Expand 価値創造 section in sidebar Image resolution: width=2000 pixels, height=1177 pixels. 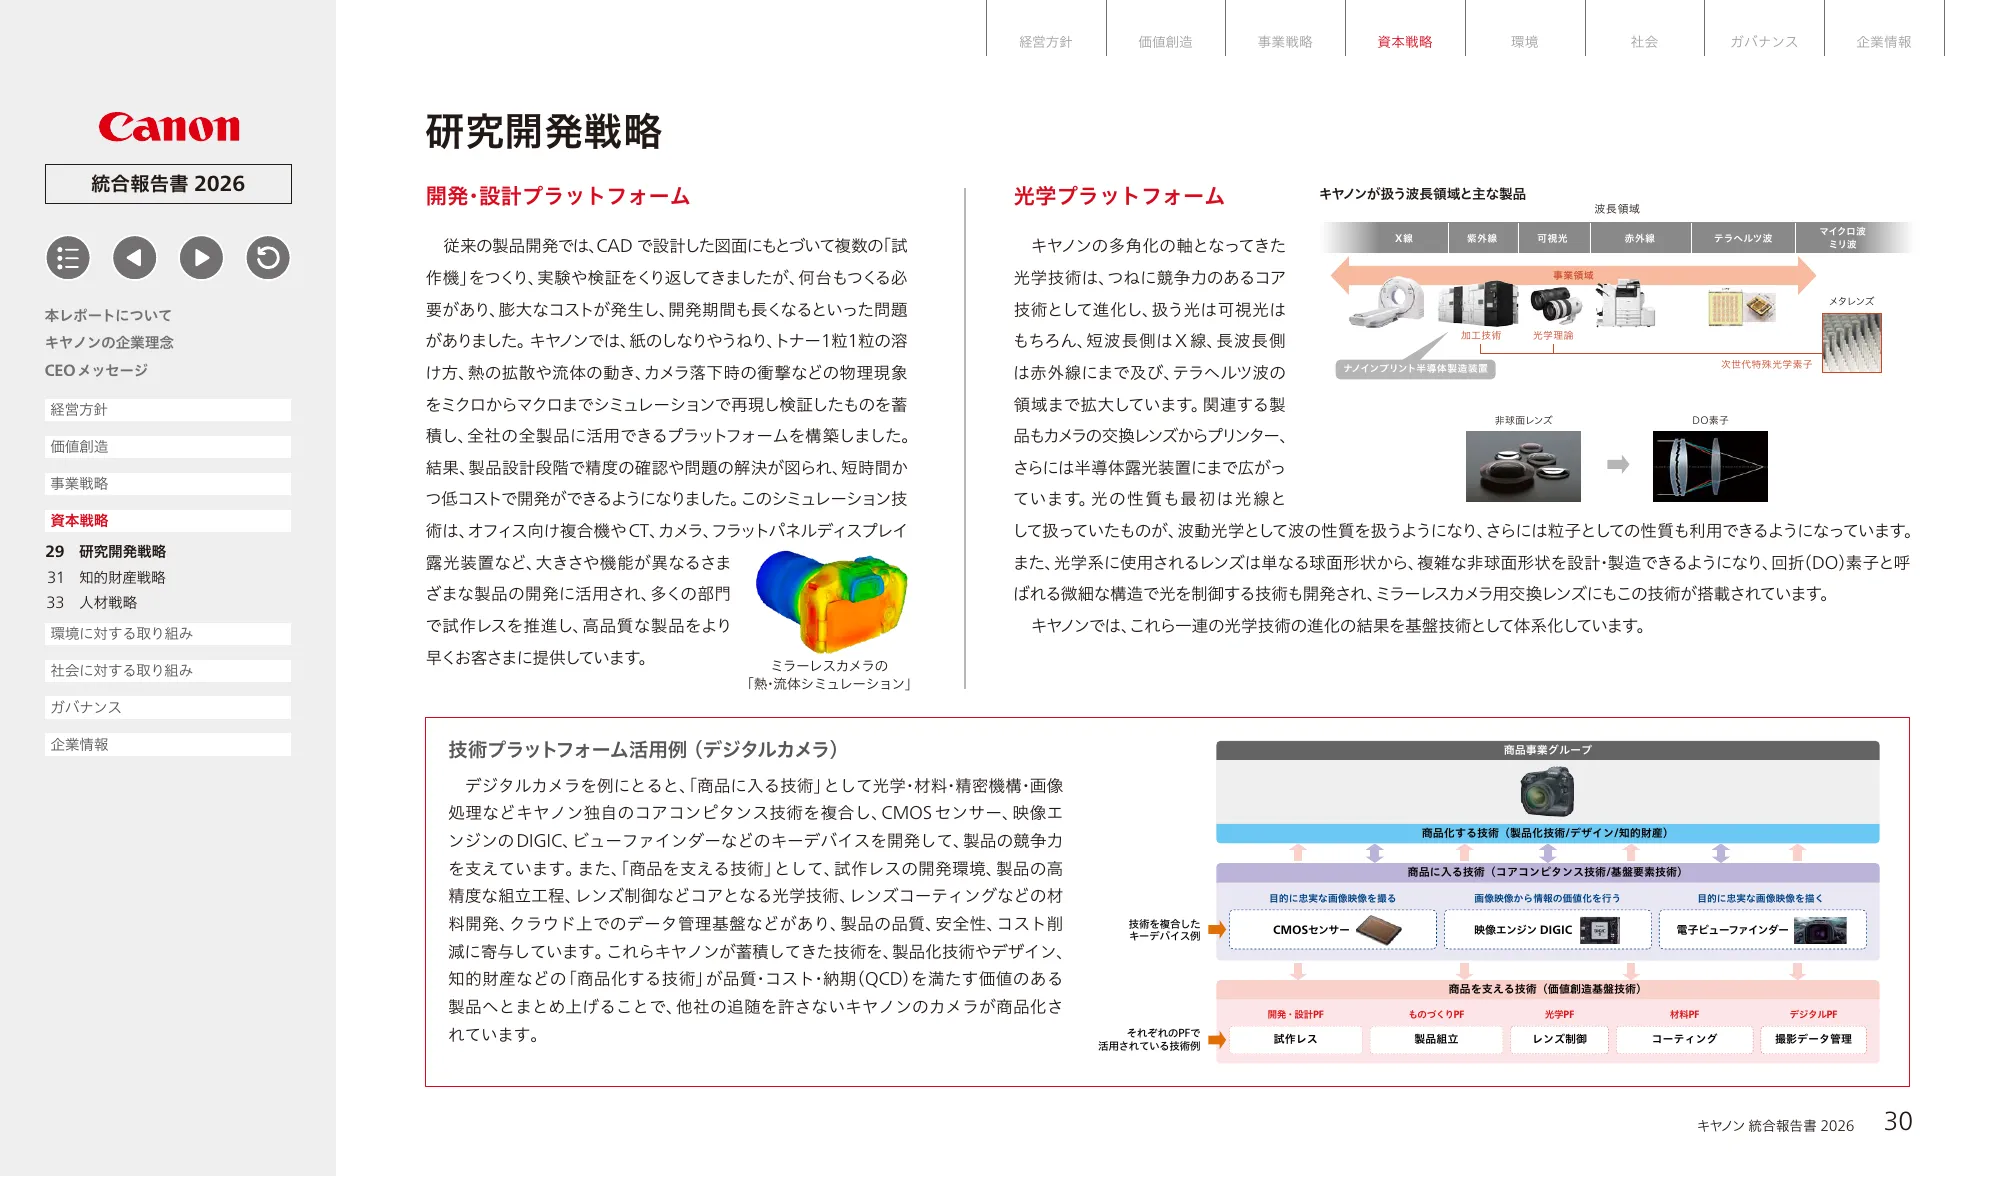click(x=168, y=447)
